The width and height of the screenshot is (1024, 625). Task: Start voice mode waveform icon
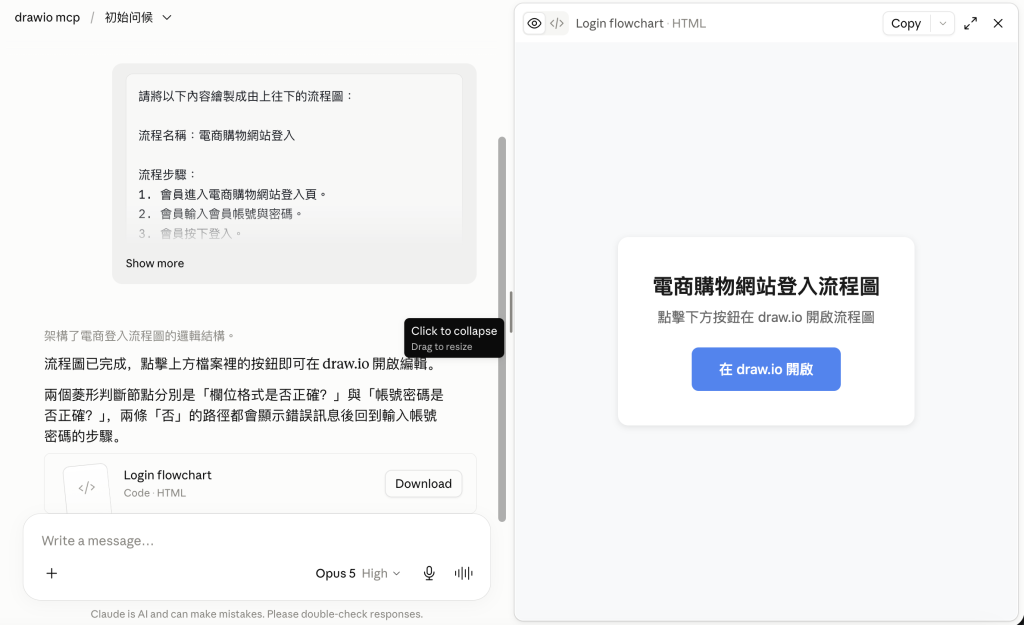pyautogui.click(x=463, y=573)
